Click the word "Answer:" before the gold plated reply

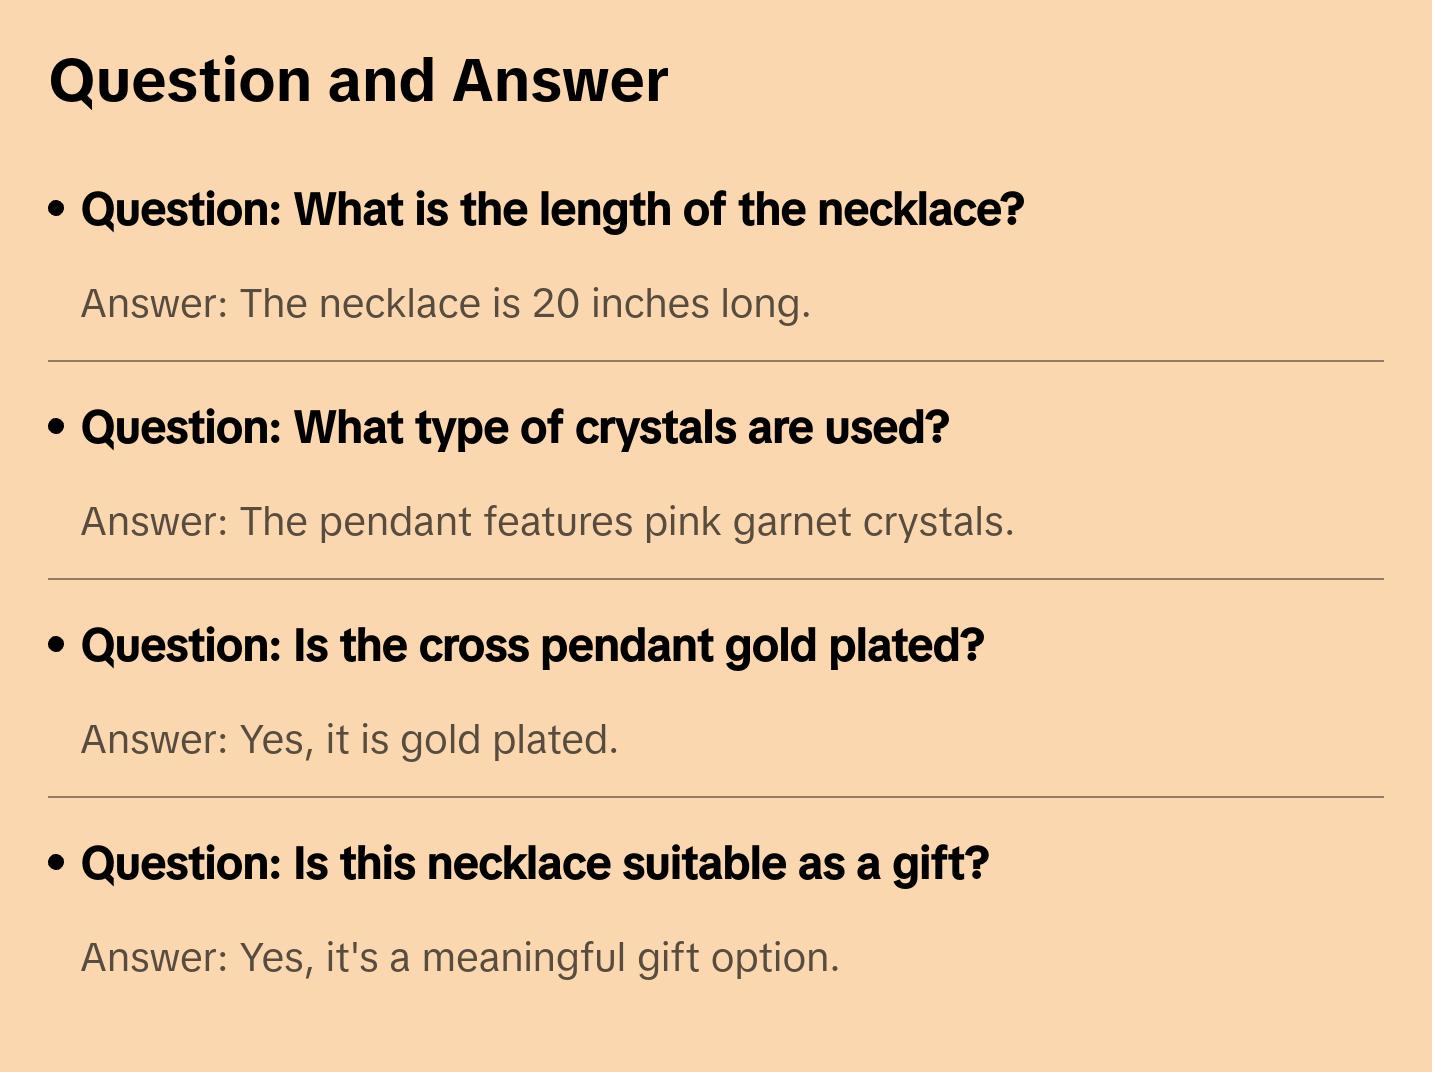155,740
